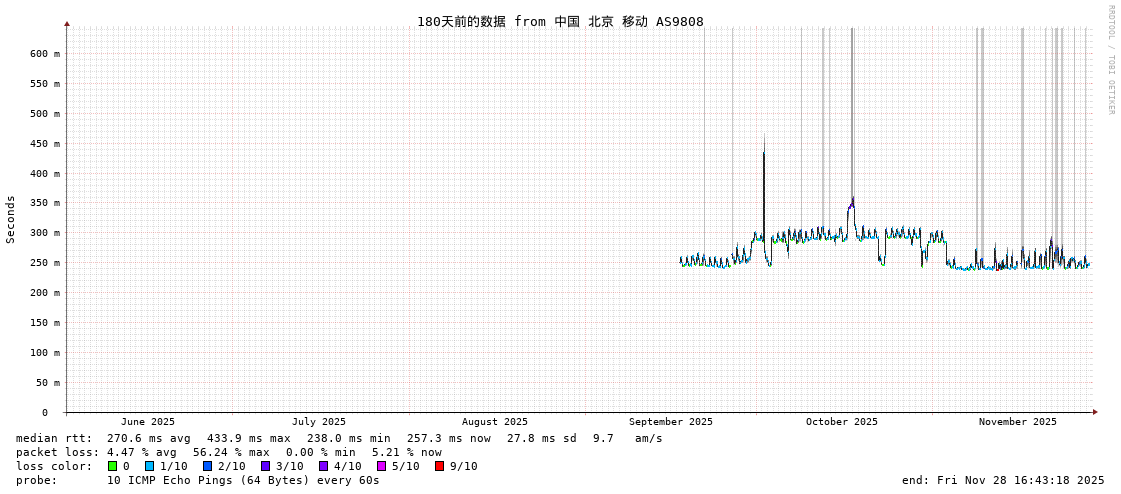The height and width of the screenshot is (494, 1121).
Task: Click the 250 m y-axis tick label
Action: tap(43, 263)
